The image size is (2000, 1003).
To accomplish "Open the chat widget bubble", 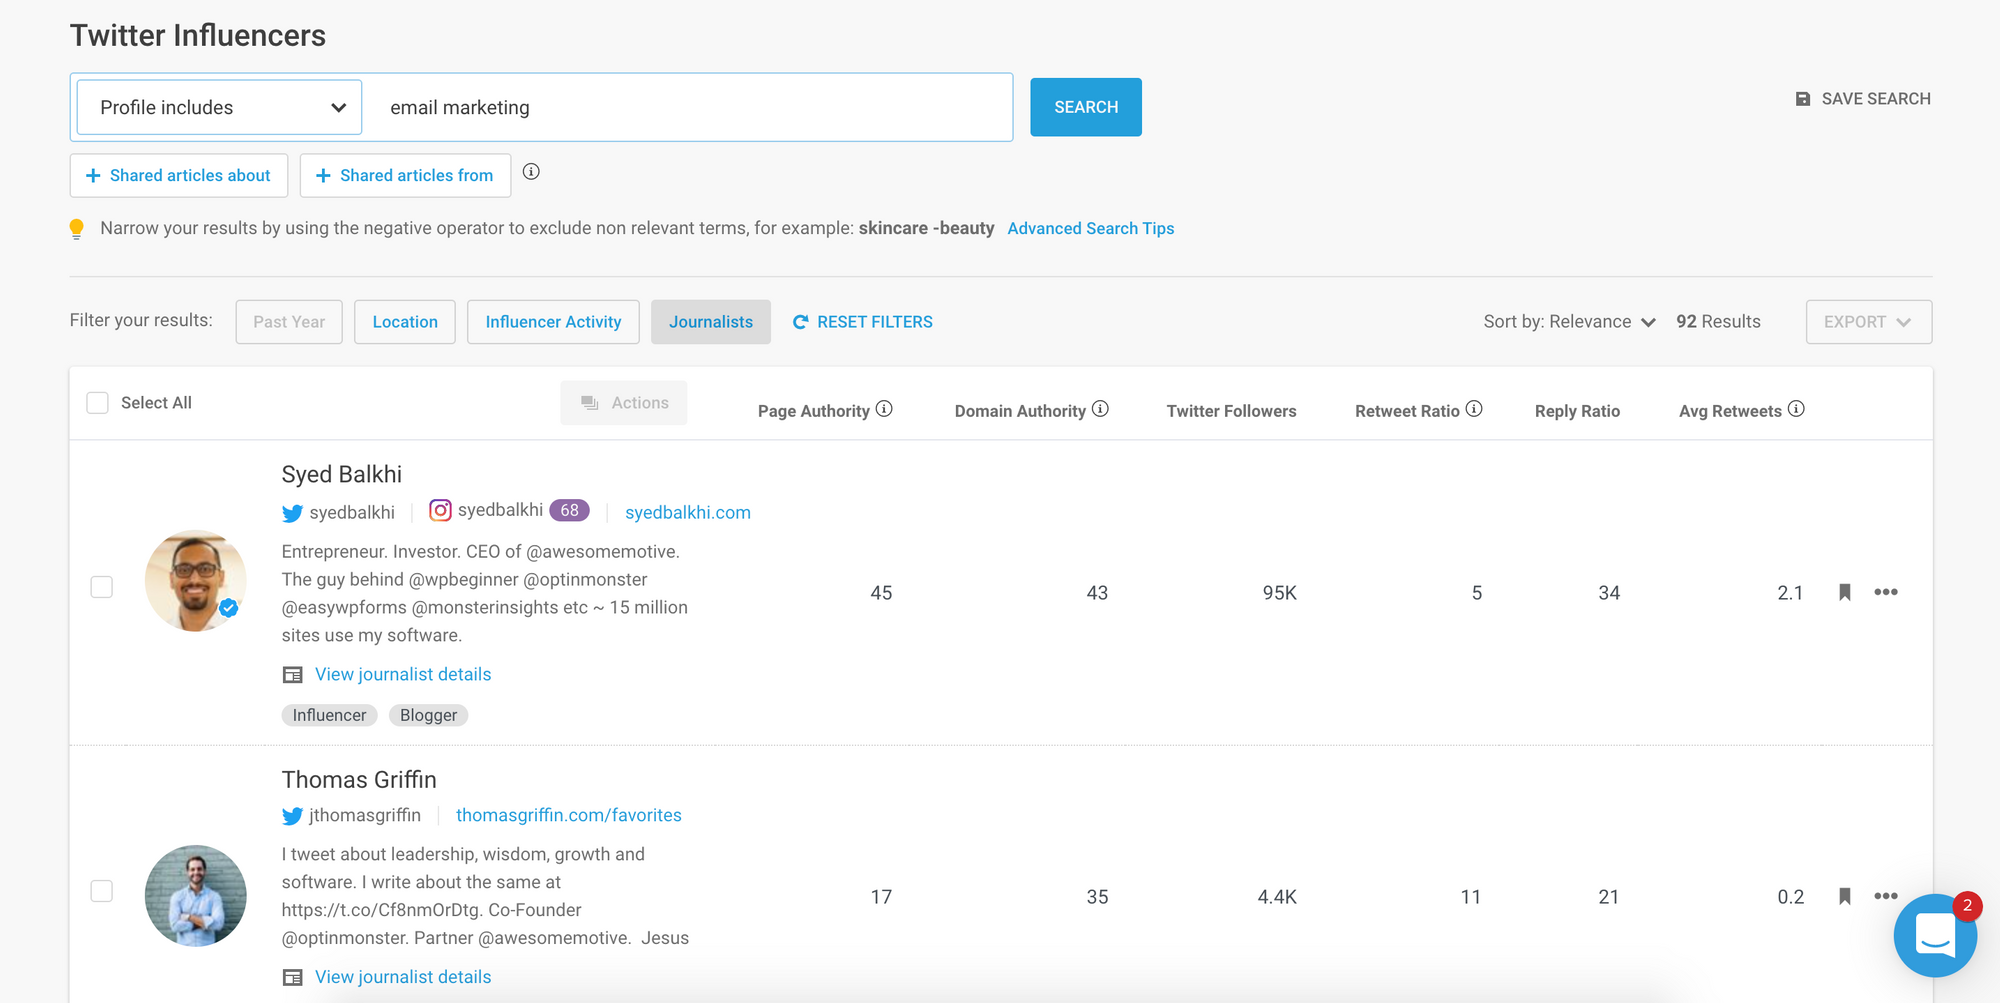I will click(x=1935, y=936).
